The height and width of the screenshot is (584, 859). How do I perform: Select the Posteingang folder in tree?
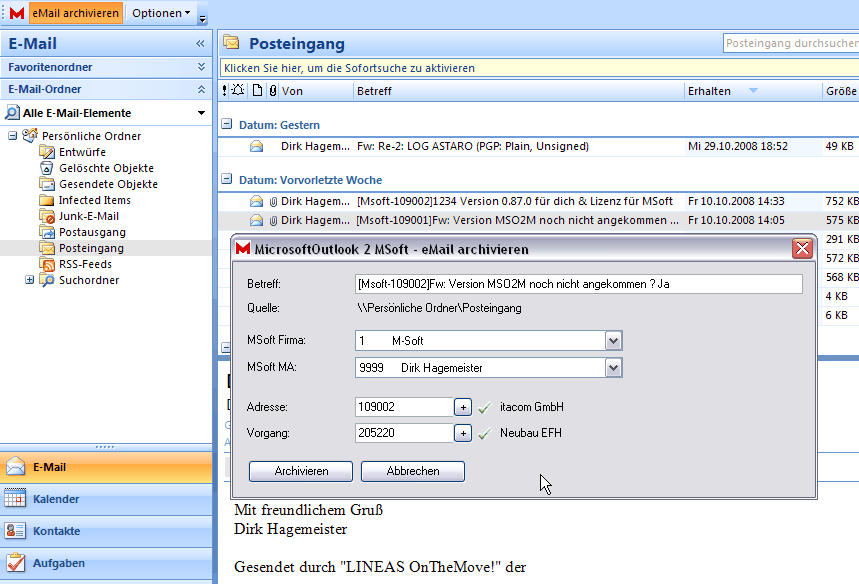[x=91, y=248]
